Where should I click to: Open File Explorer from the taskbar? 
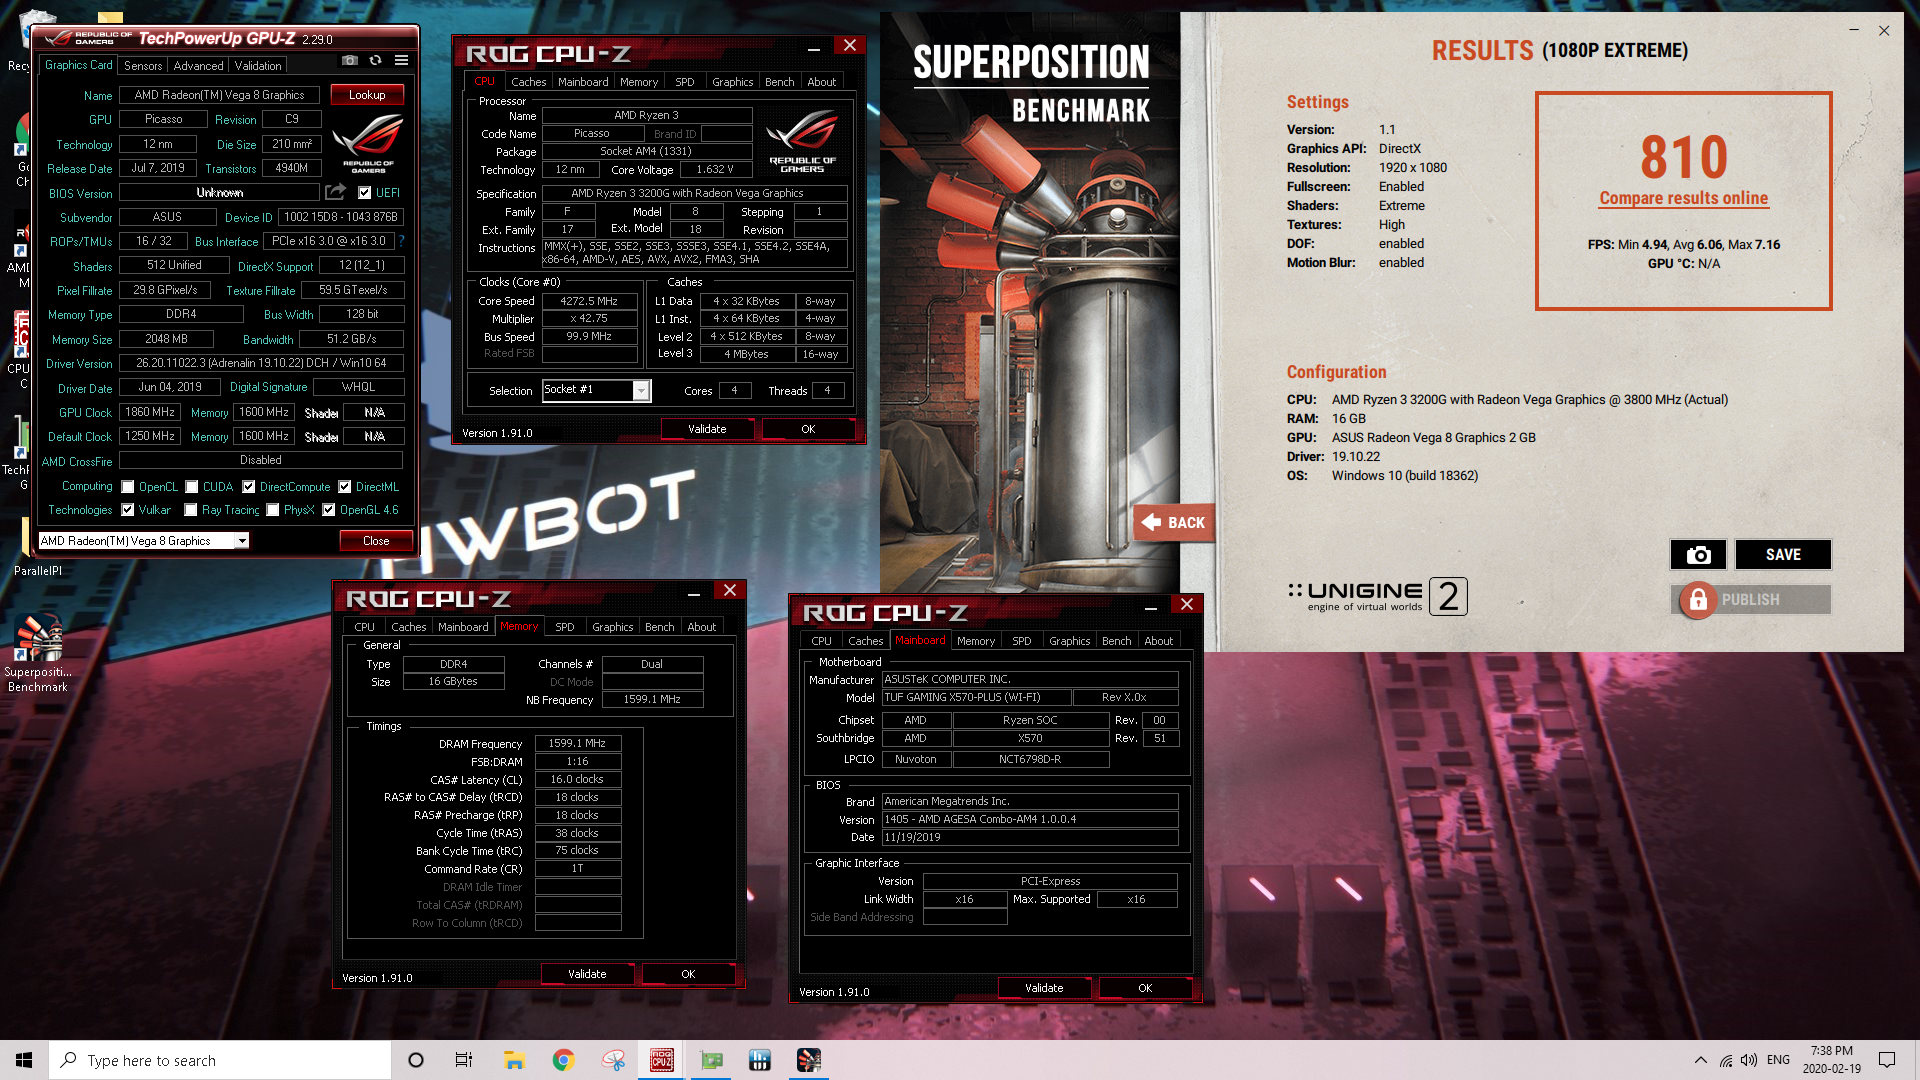coord(514,1060)
